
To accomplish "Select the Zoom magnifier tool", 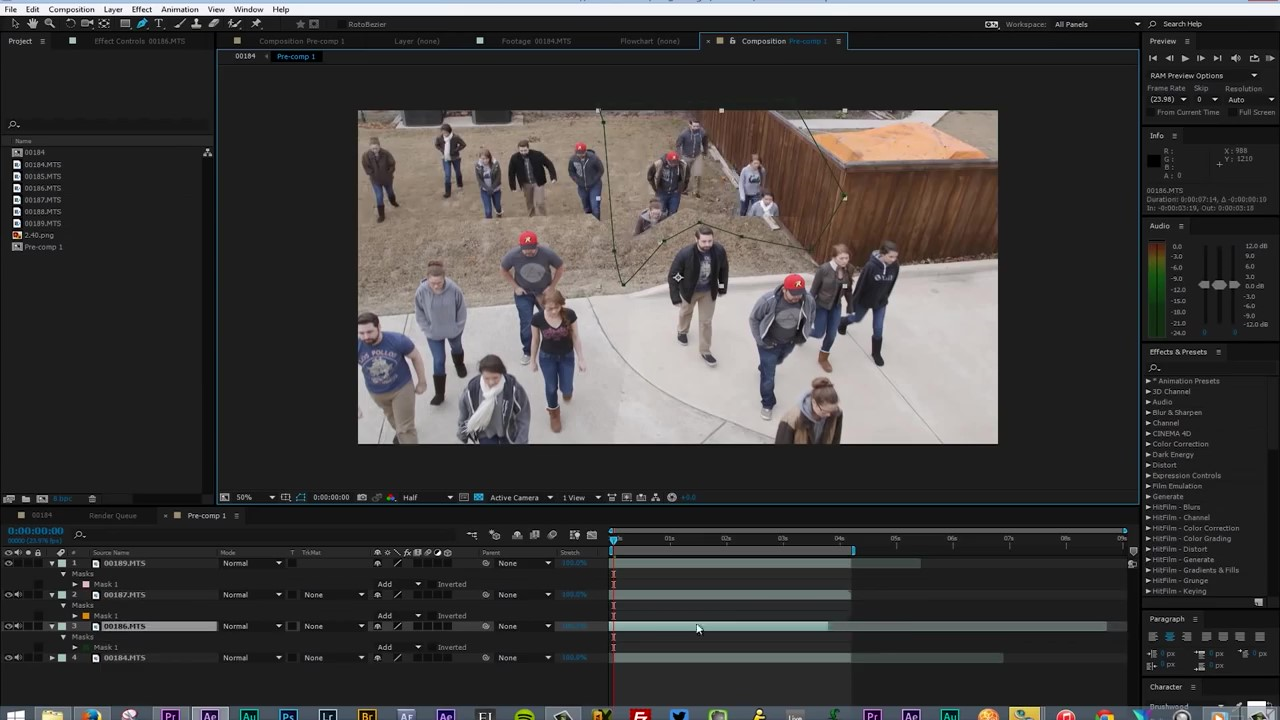I will click(x=49, y=23).
